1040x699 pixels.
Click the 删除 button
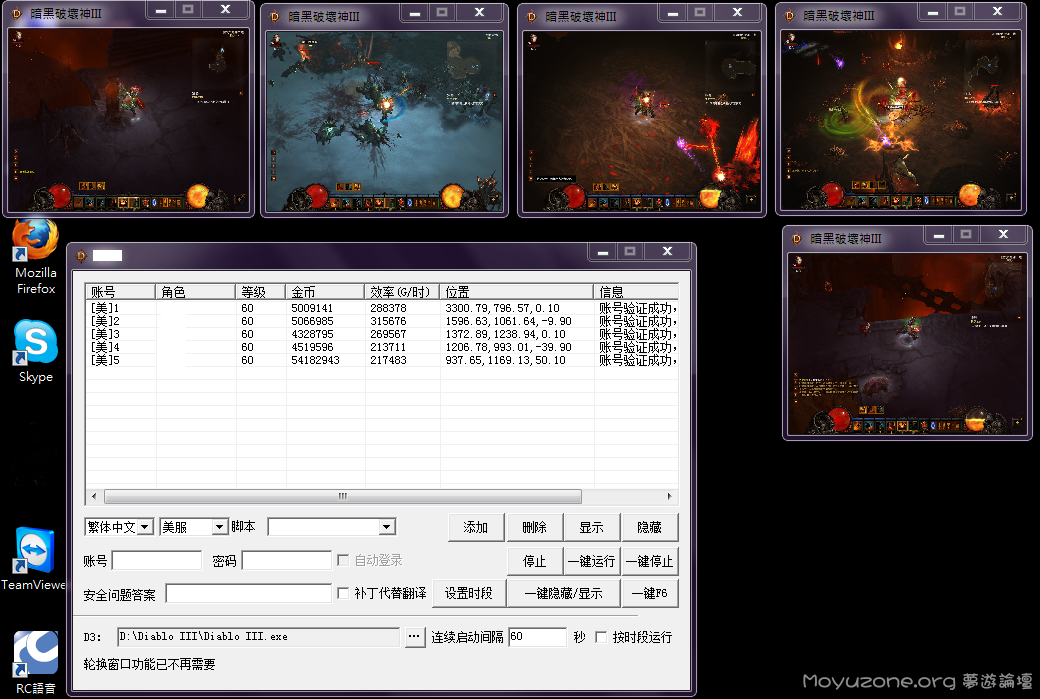point(534,527)
